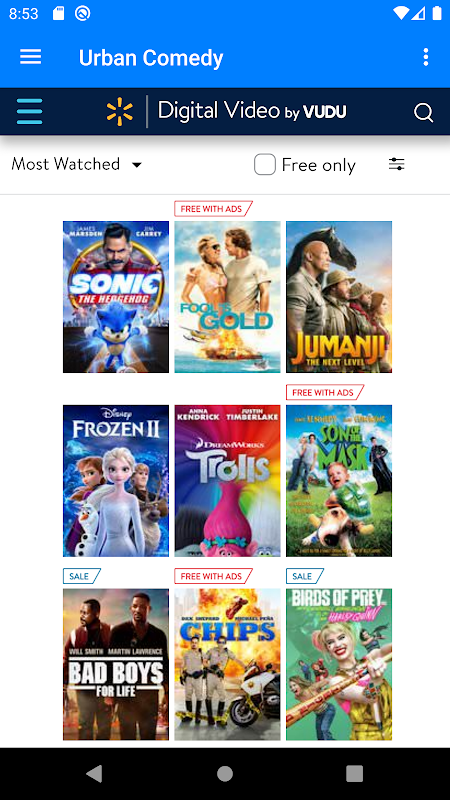Choose the Trolls movie poster

[228, 481]
